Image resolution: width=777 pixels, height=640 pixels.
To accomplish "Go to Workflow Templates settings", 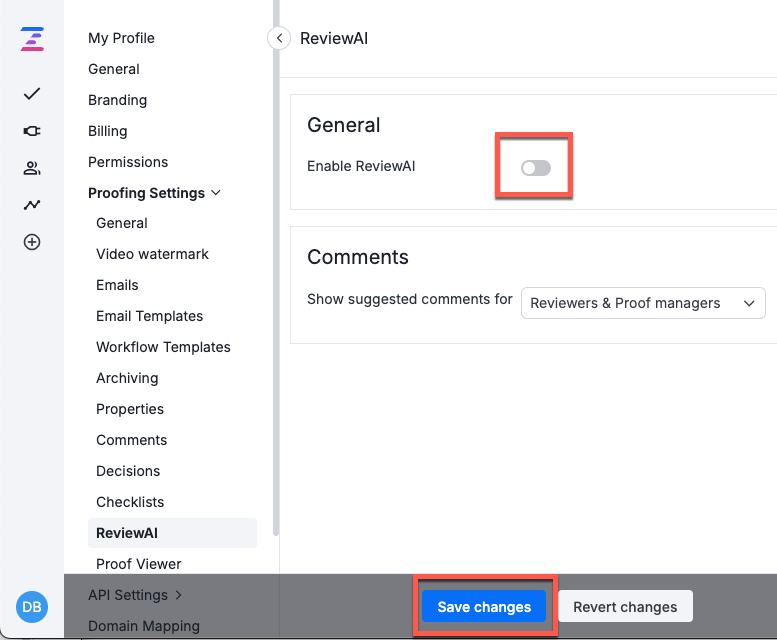I will pyautogui.click(x=163, y=347).
